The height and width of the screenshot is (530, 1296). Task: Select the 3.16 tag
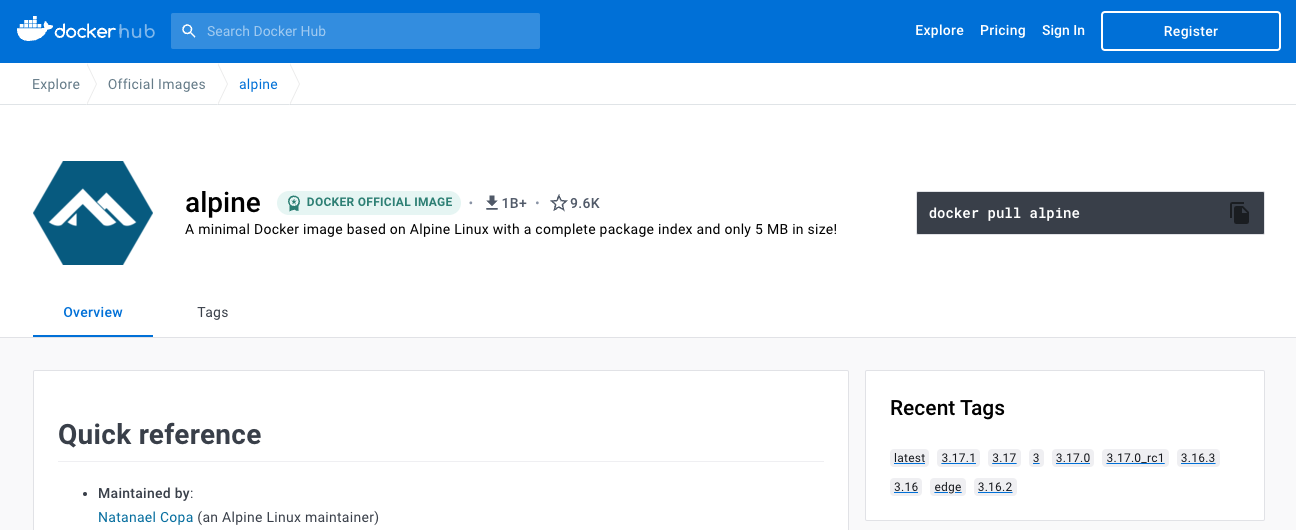906,487
